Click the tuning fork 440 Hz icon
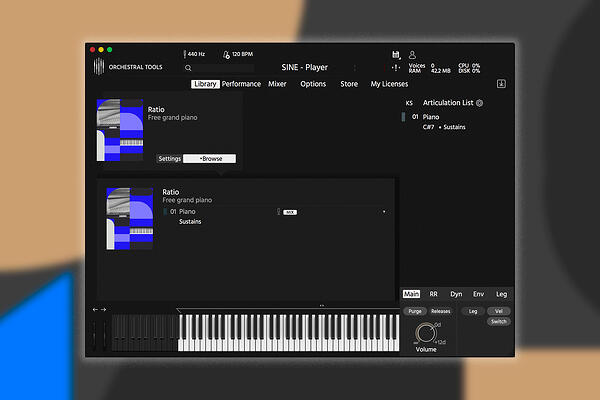Screen dimensions: 600x400 point(184,54)
